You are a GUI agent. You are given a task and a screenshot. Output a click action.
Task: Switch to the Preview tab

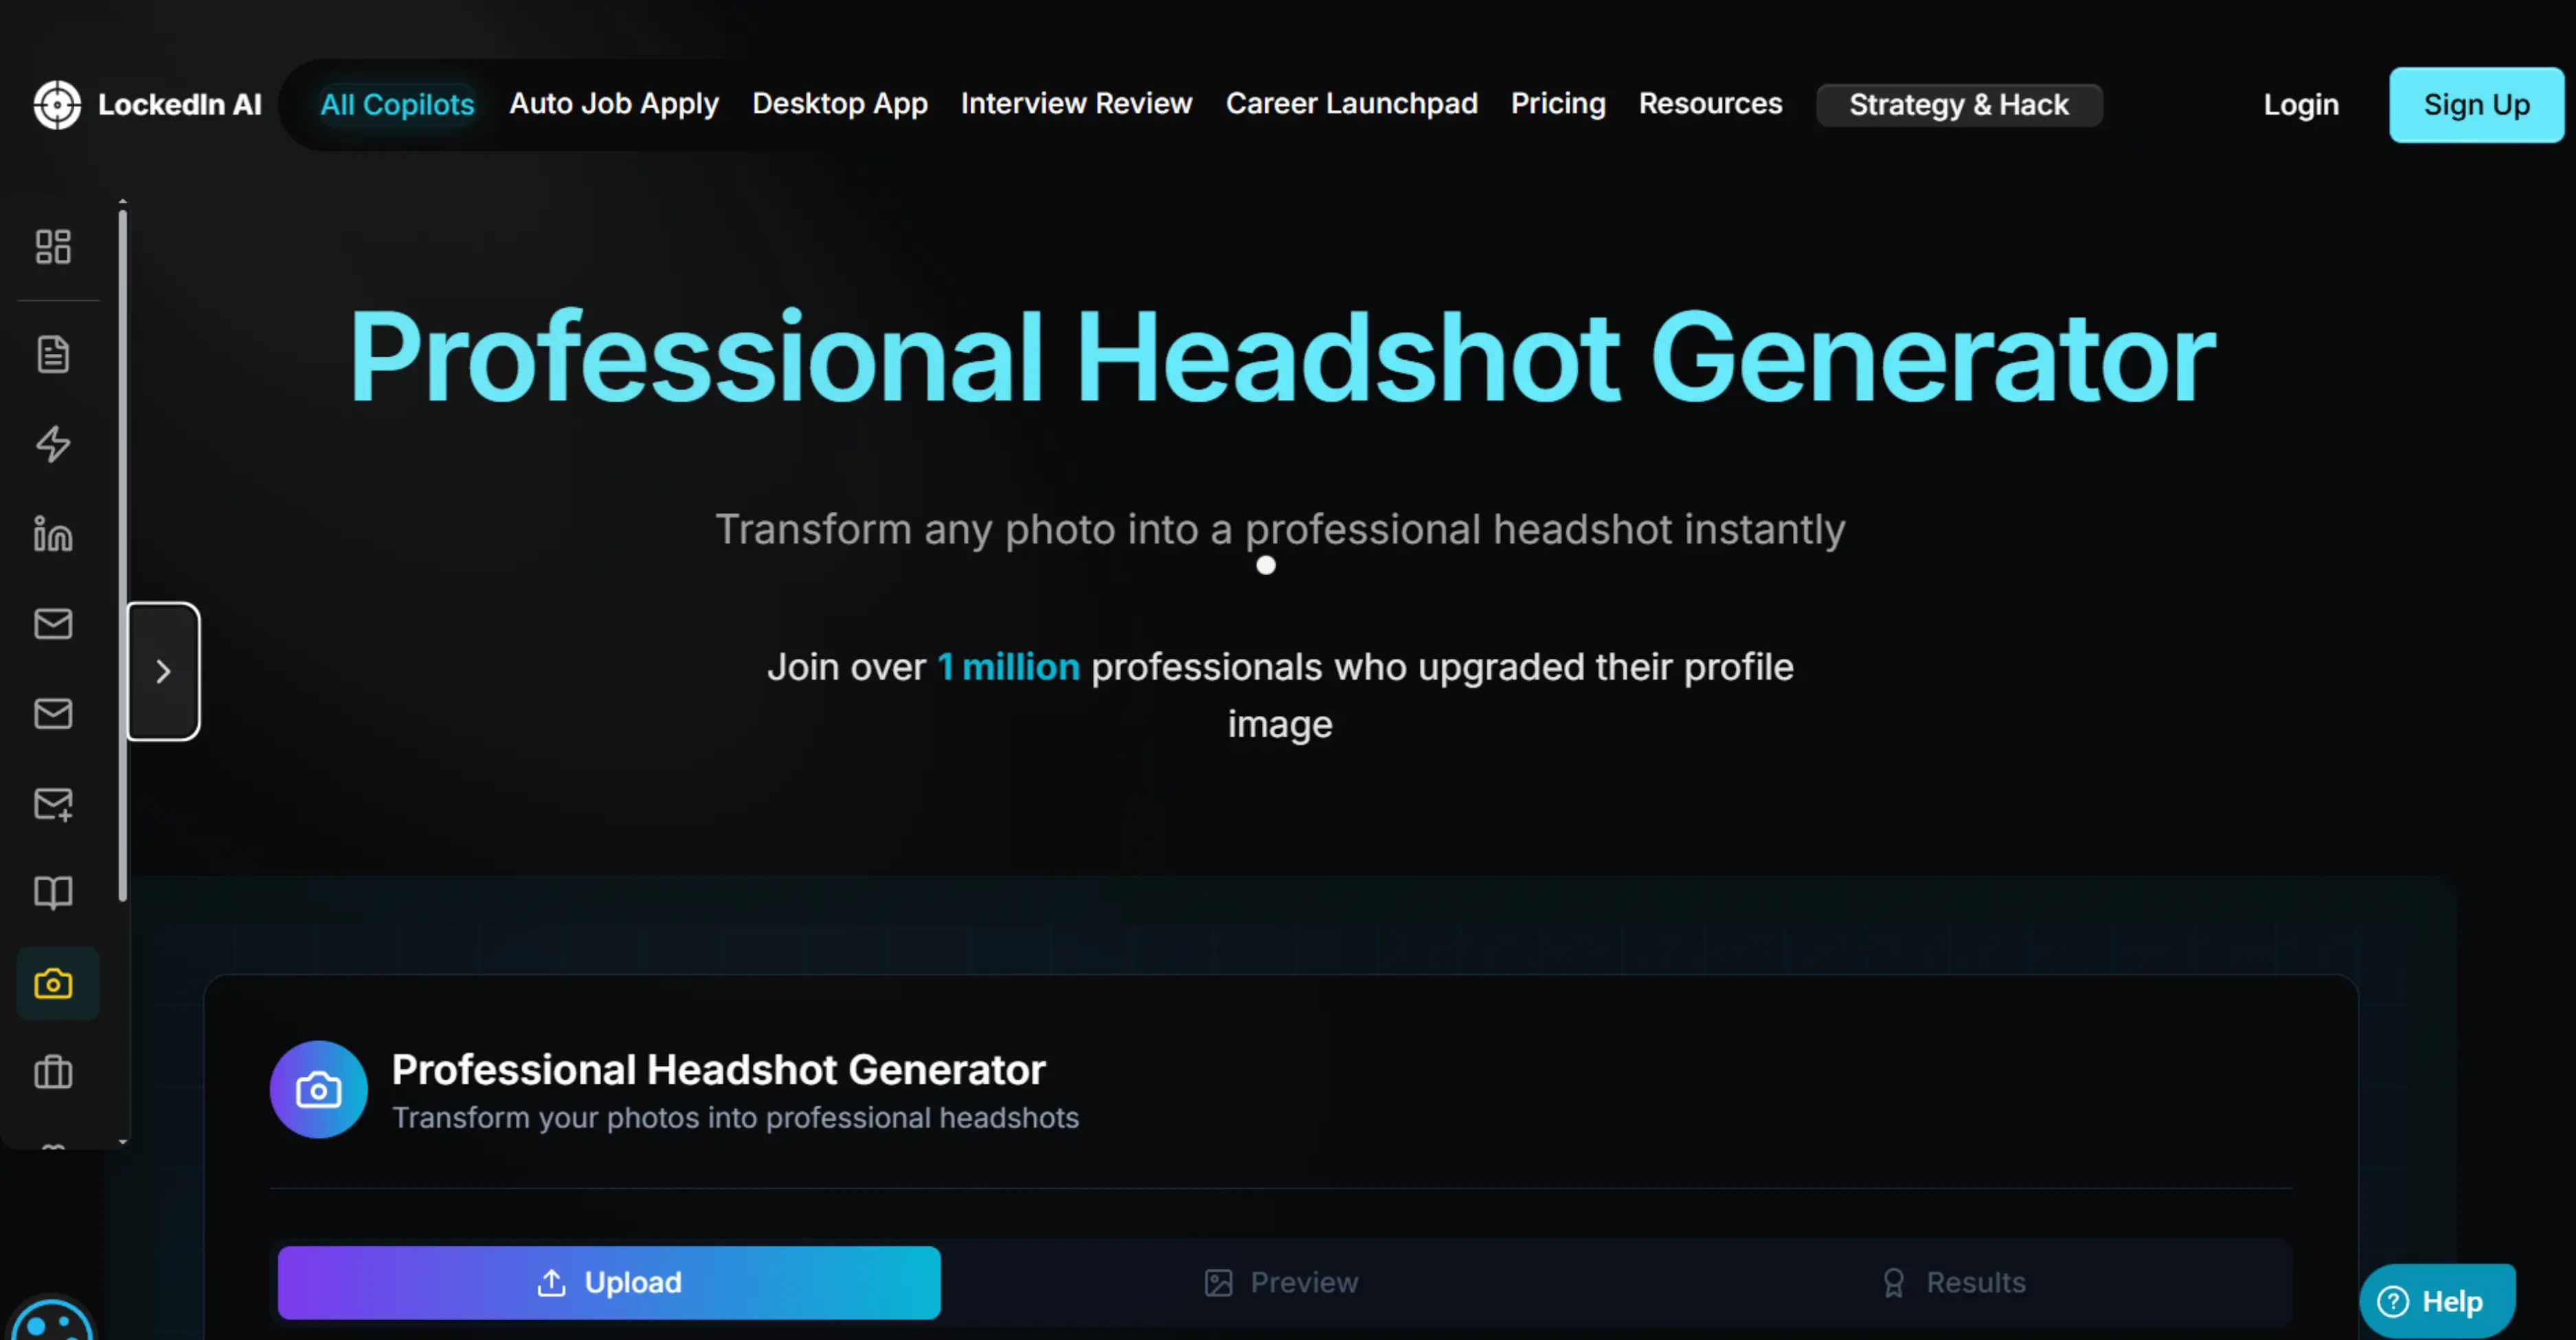(1281, 1282)
